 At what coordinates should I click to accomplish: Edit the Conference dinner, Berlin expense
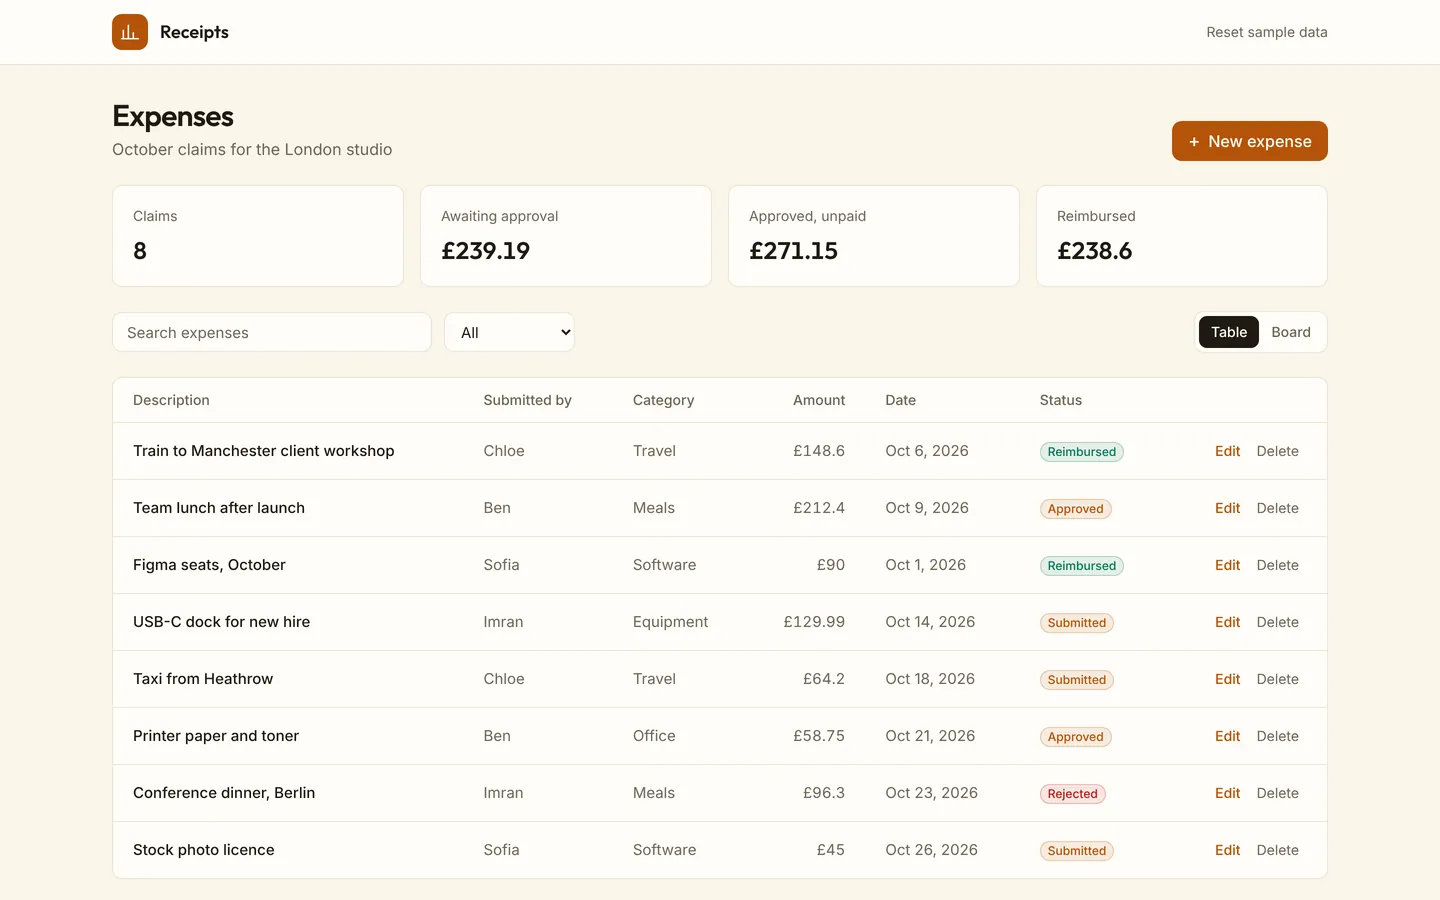[1227, 793]
